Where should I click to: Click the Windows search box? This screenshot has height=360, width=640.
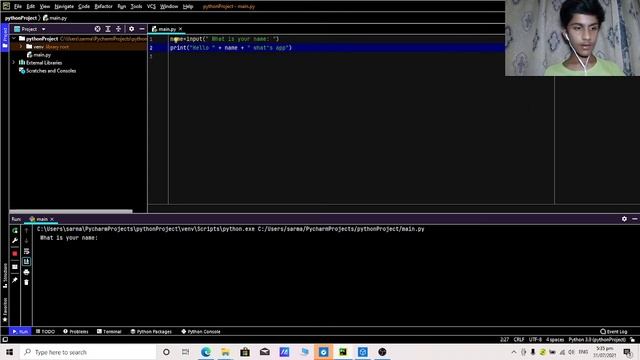click(x=88, y=352)
